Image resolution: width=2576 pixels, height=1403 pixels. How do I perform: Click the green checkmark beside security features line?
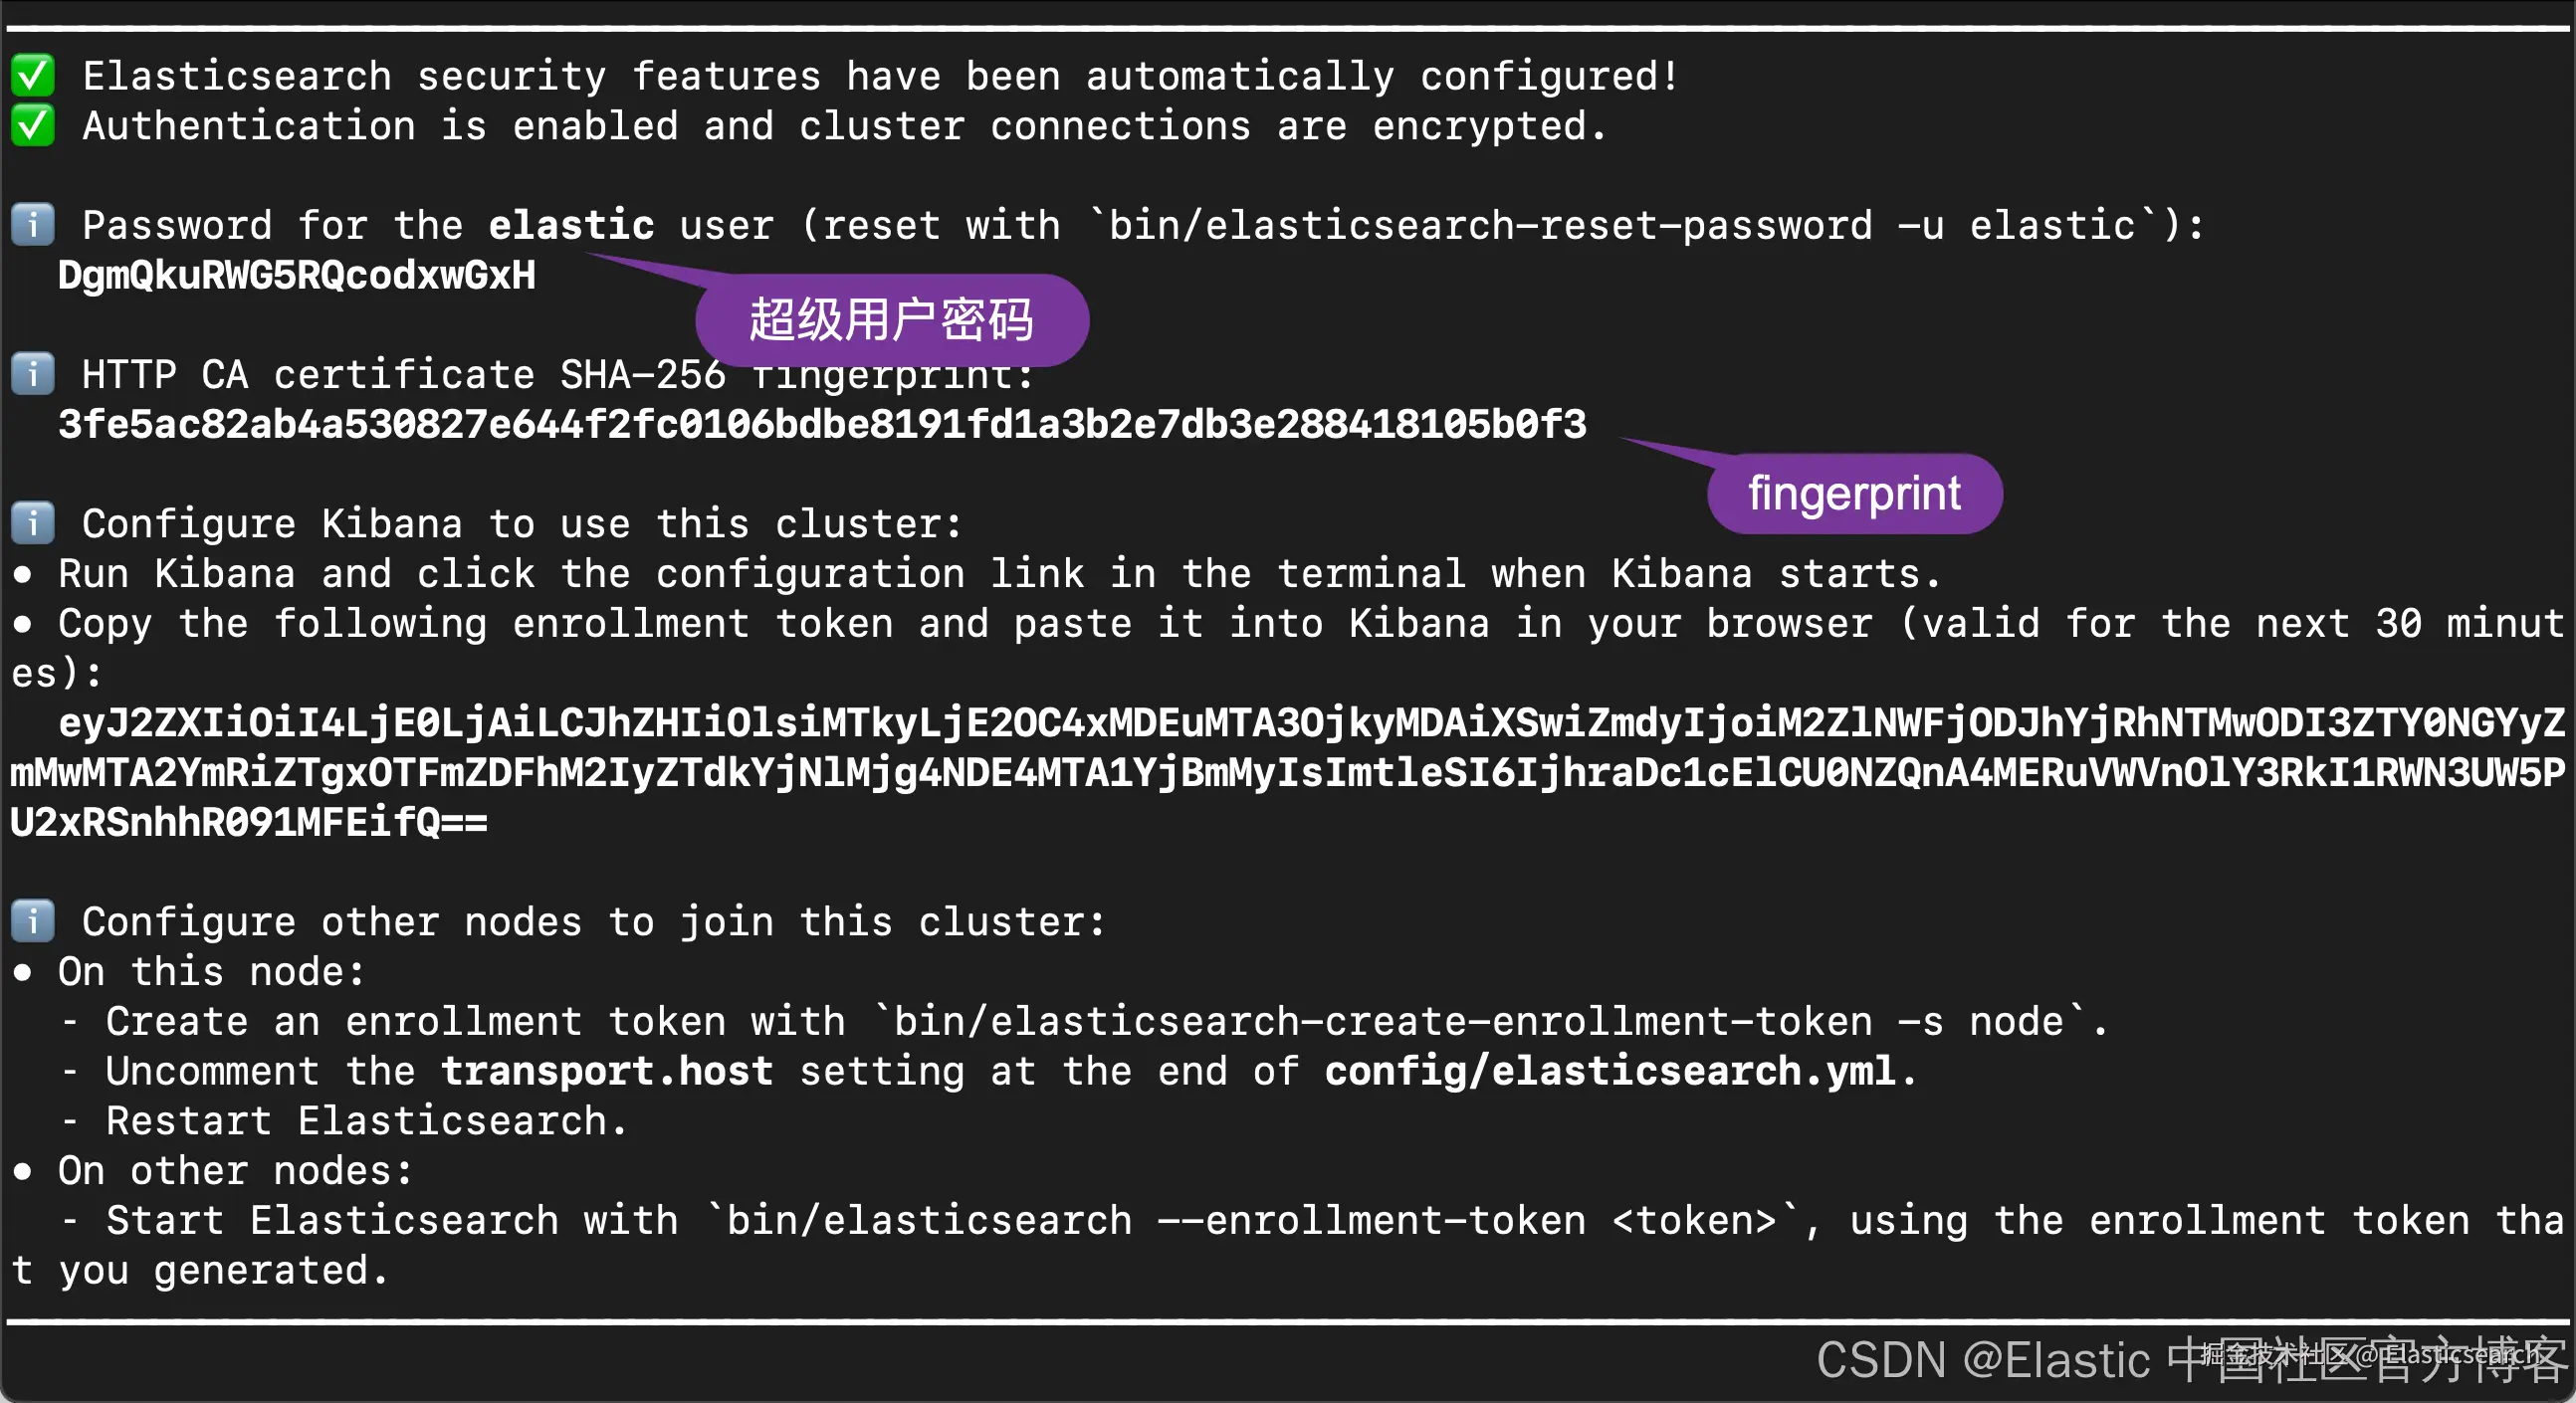click(x=33, y=76)
